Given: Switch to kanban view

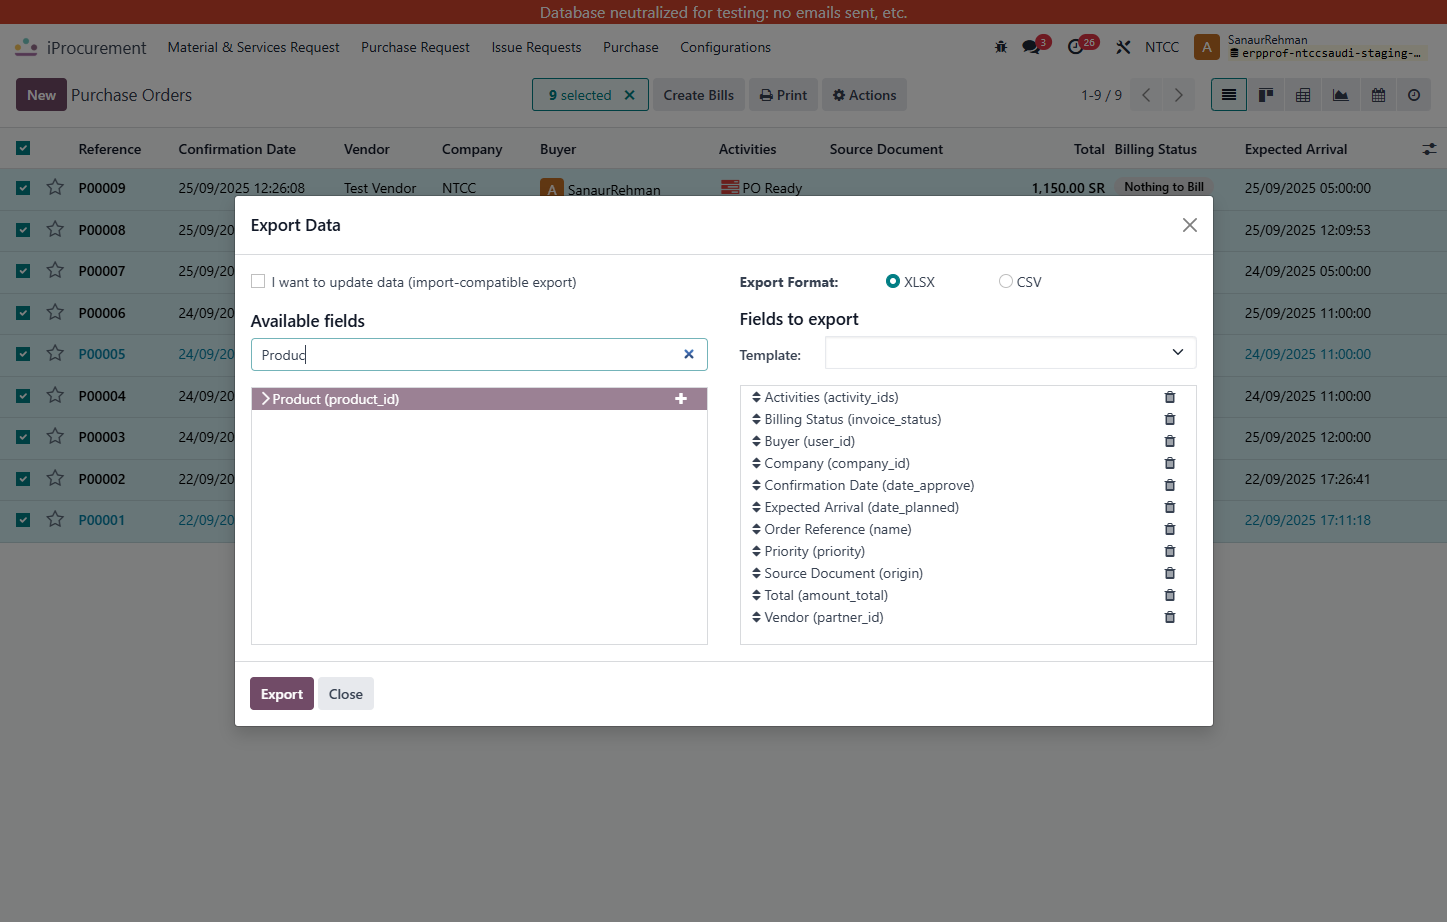Looking at the screenshot, I should (x=1266, y=95).
